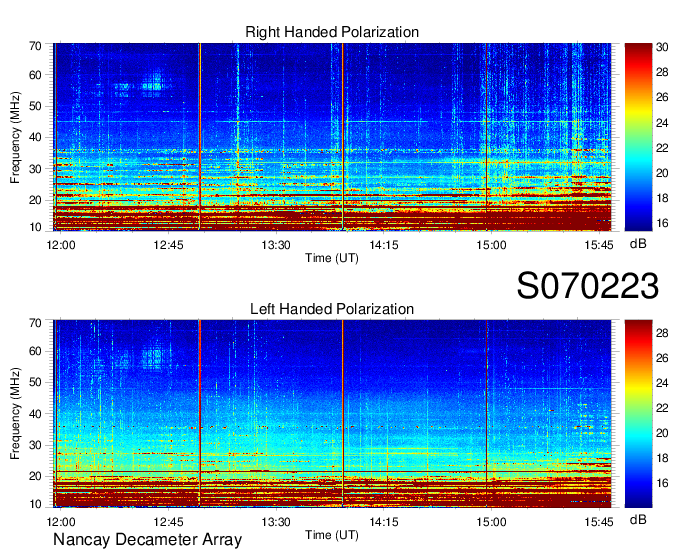The width and height of the screenshot is (680, 552).
Task: Select the right-handed plot color bar
Action: tap(638, 137)
